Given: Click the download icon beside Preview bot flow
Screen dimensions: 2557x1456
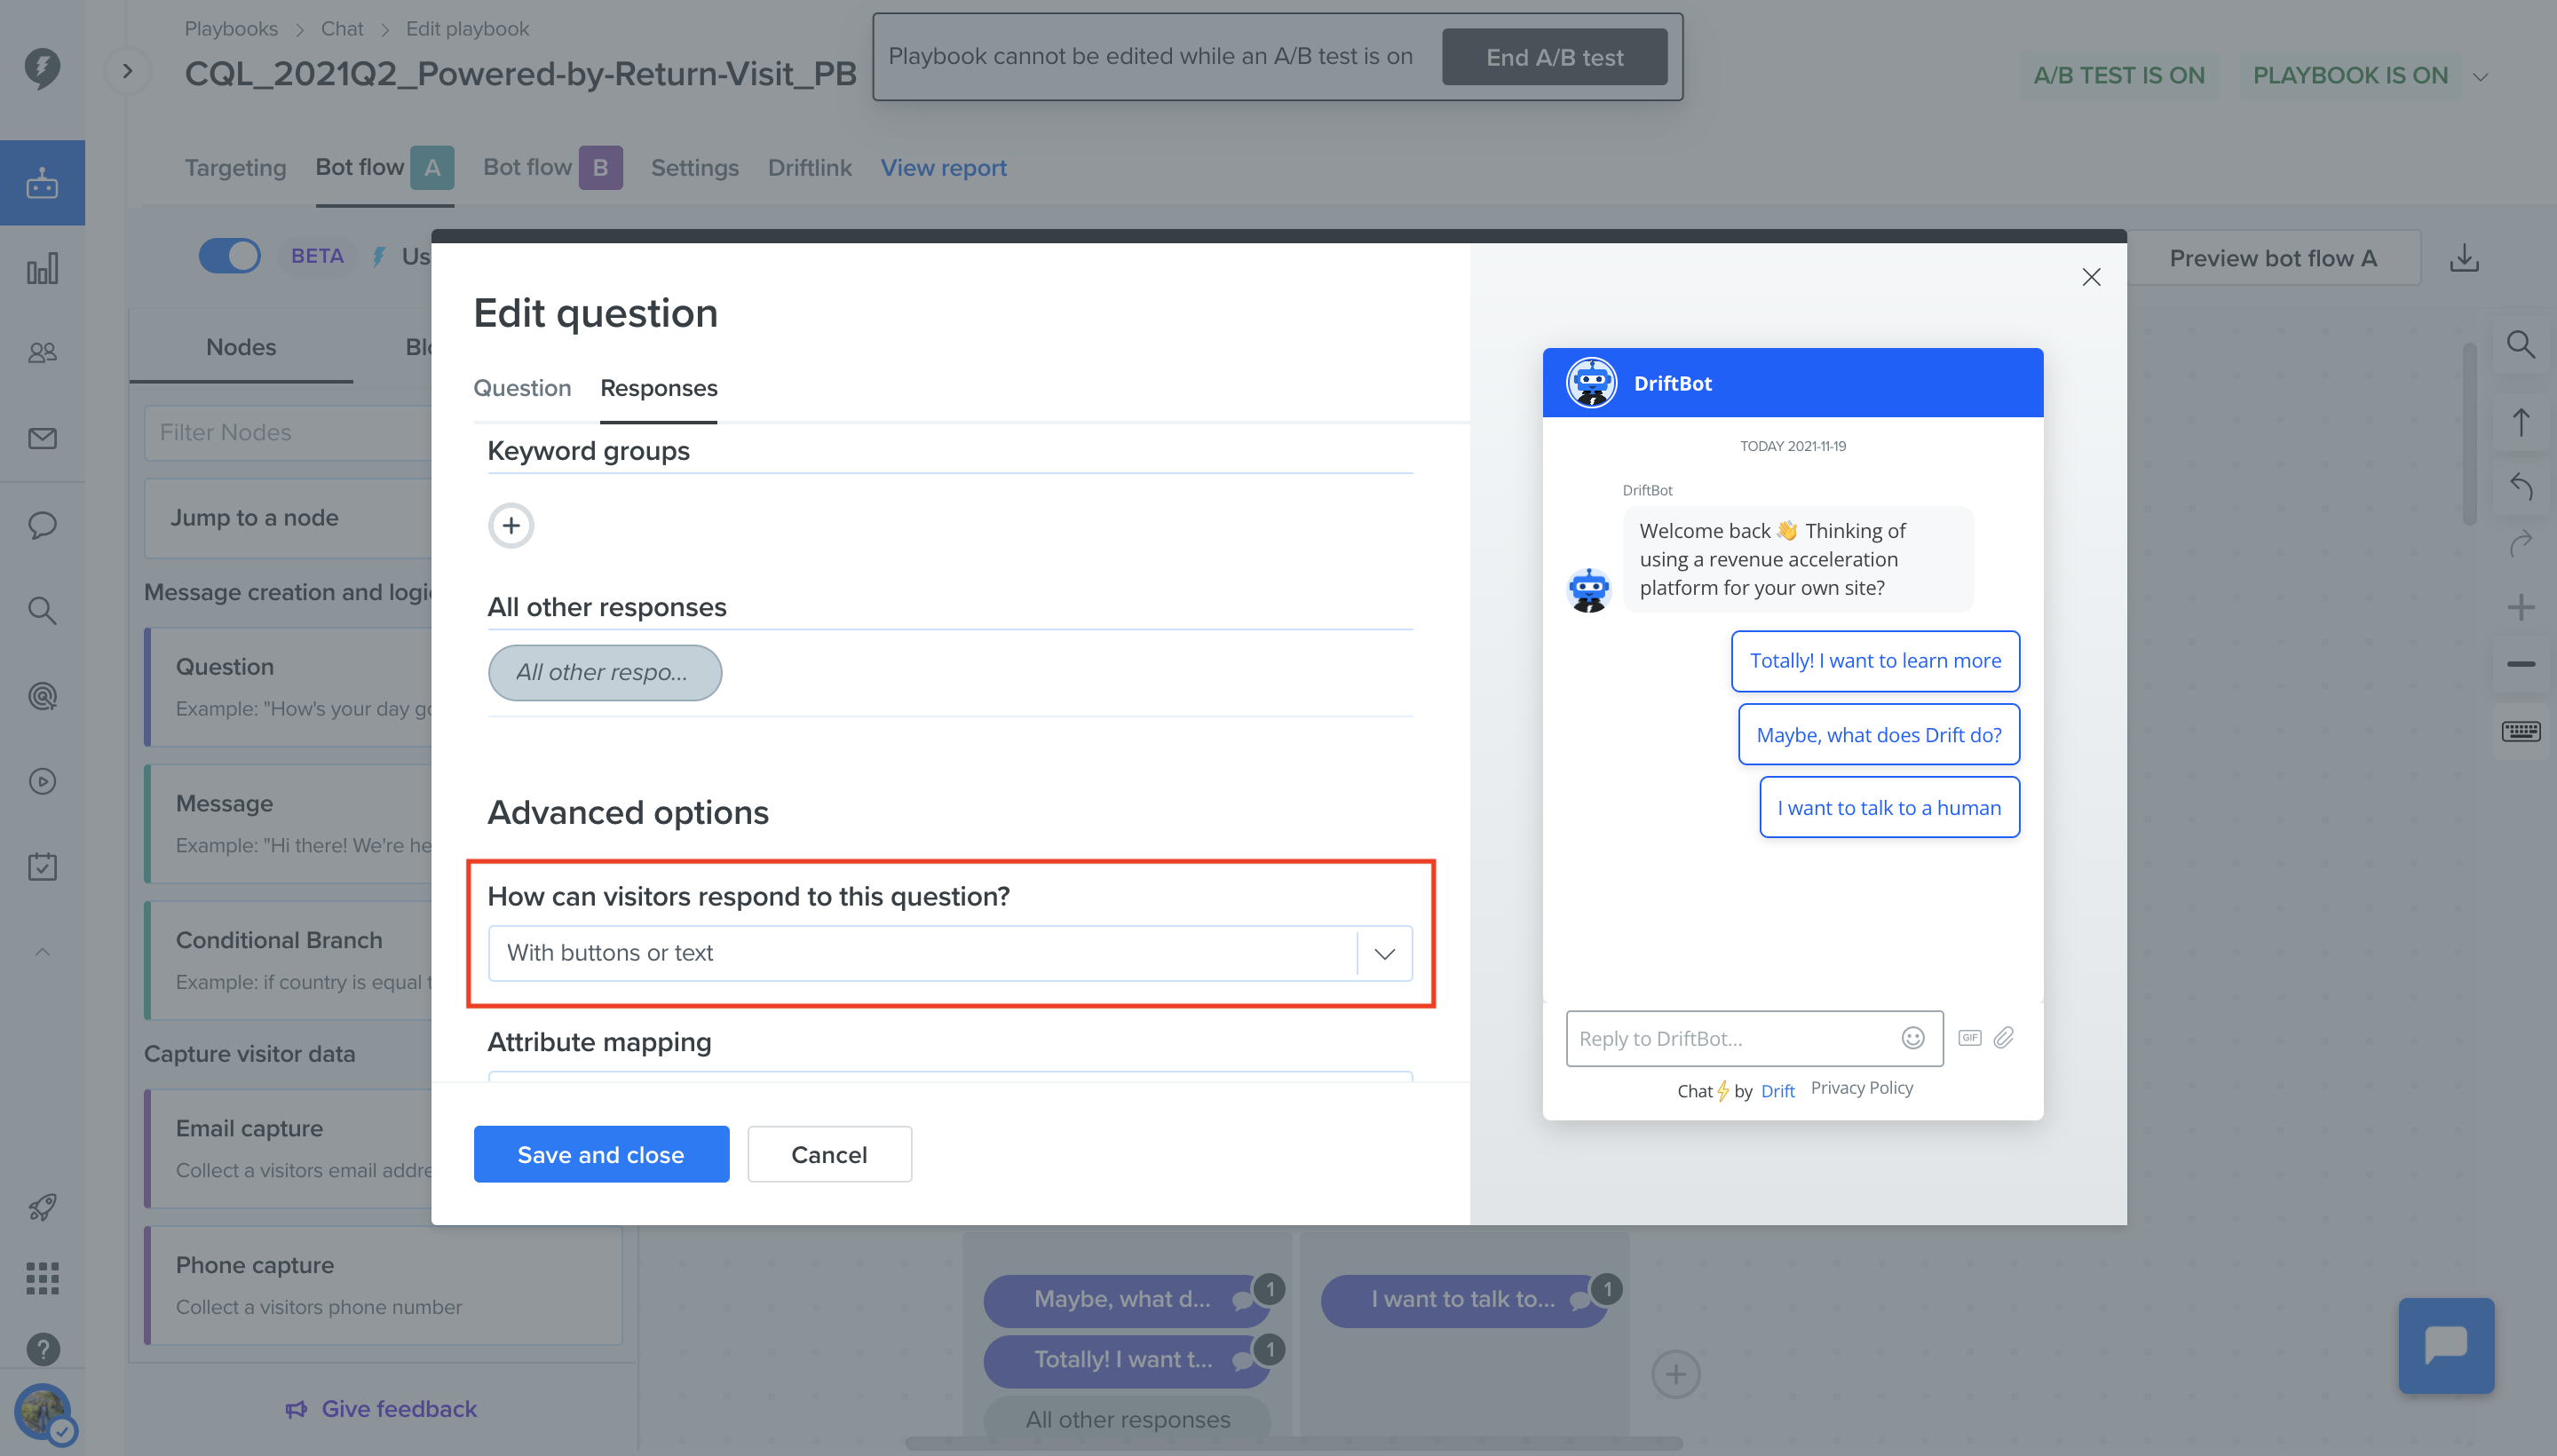Looking at the screenshot, I should [2464, 258].
